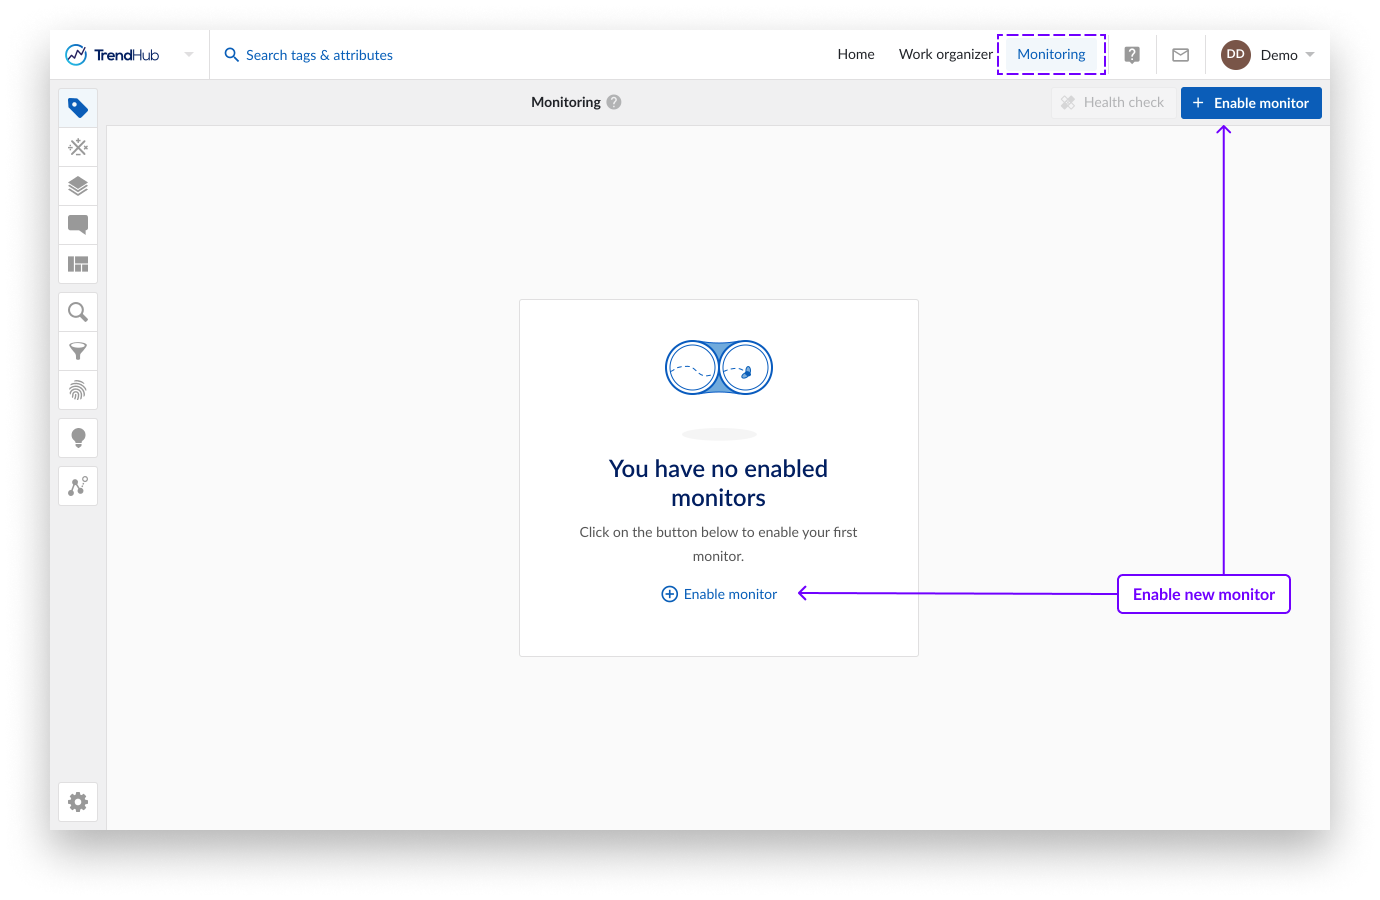The image size is (1380, 900).
Task: Go to the Work organizer tab
Action: point(945,55)
